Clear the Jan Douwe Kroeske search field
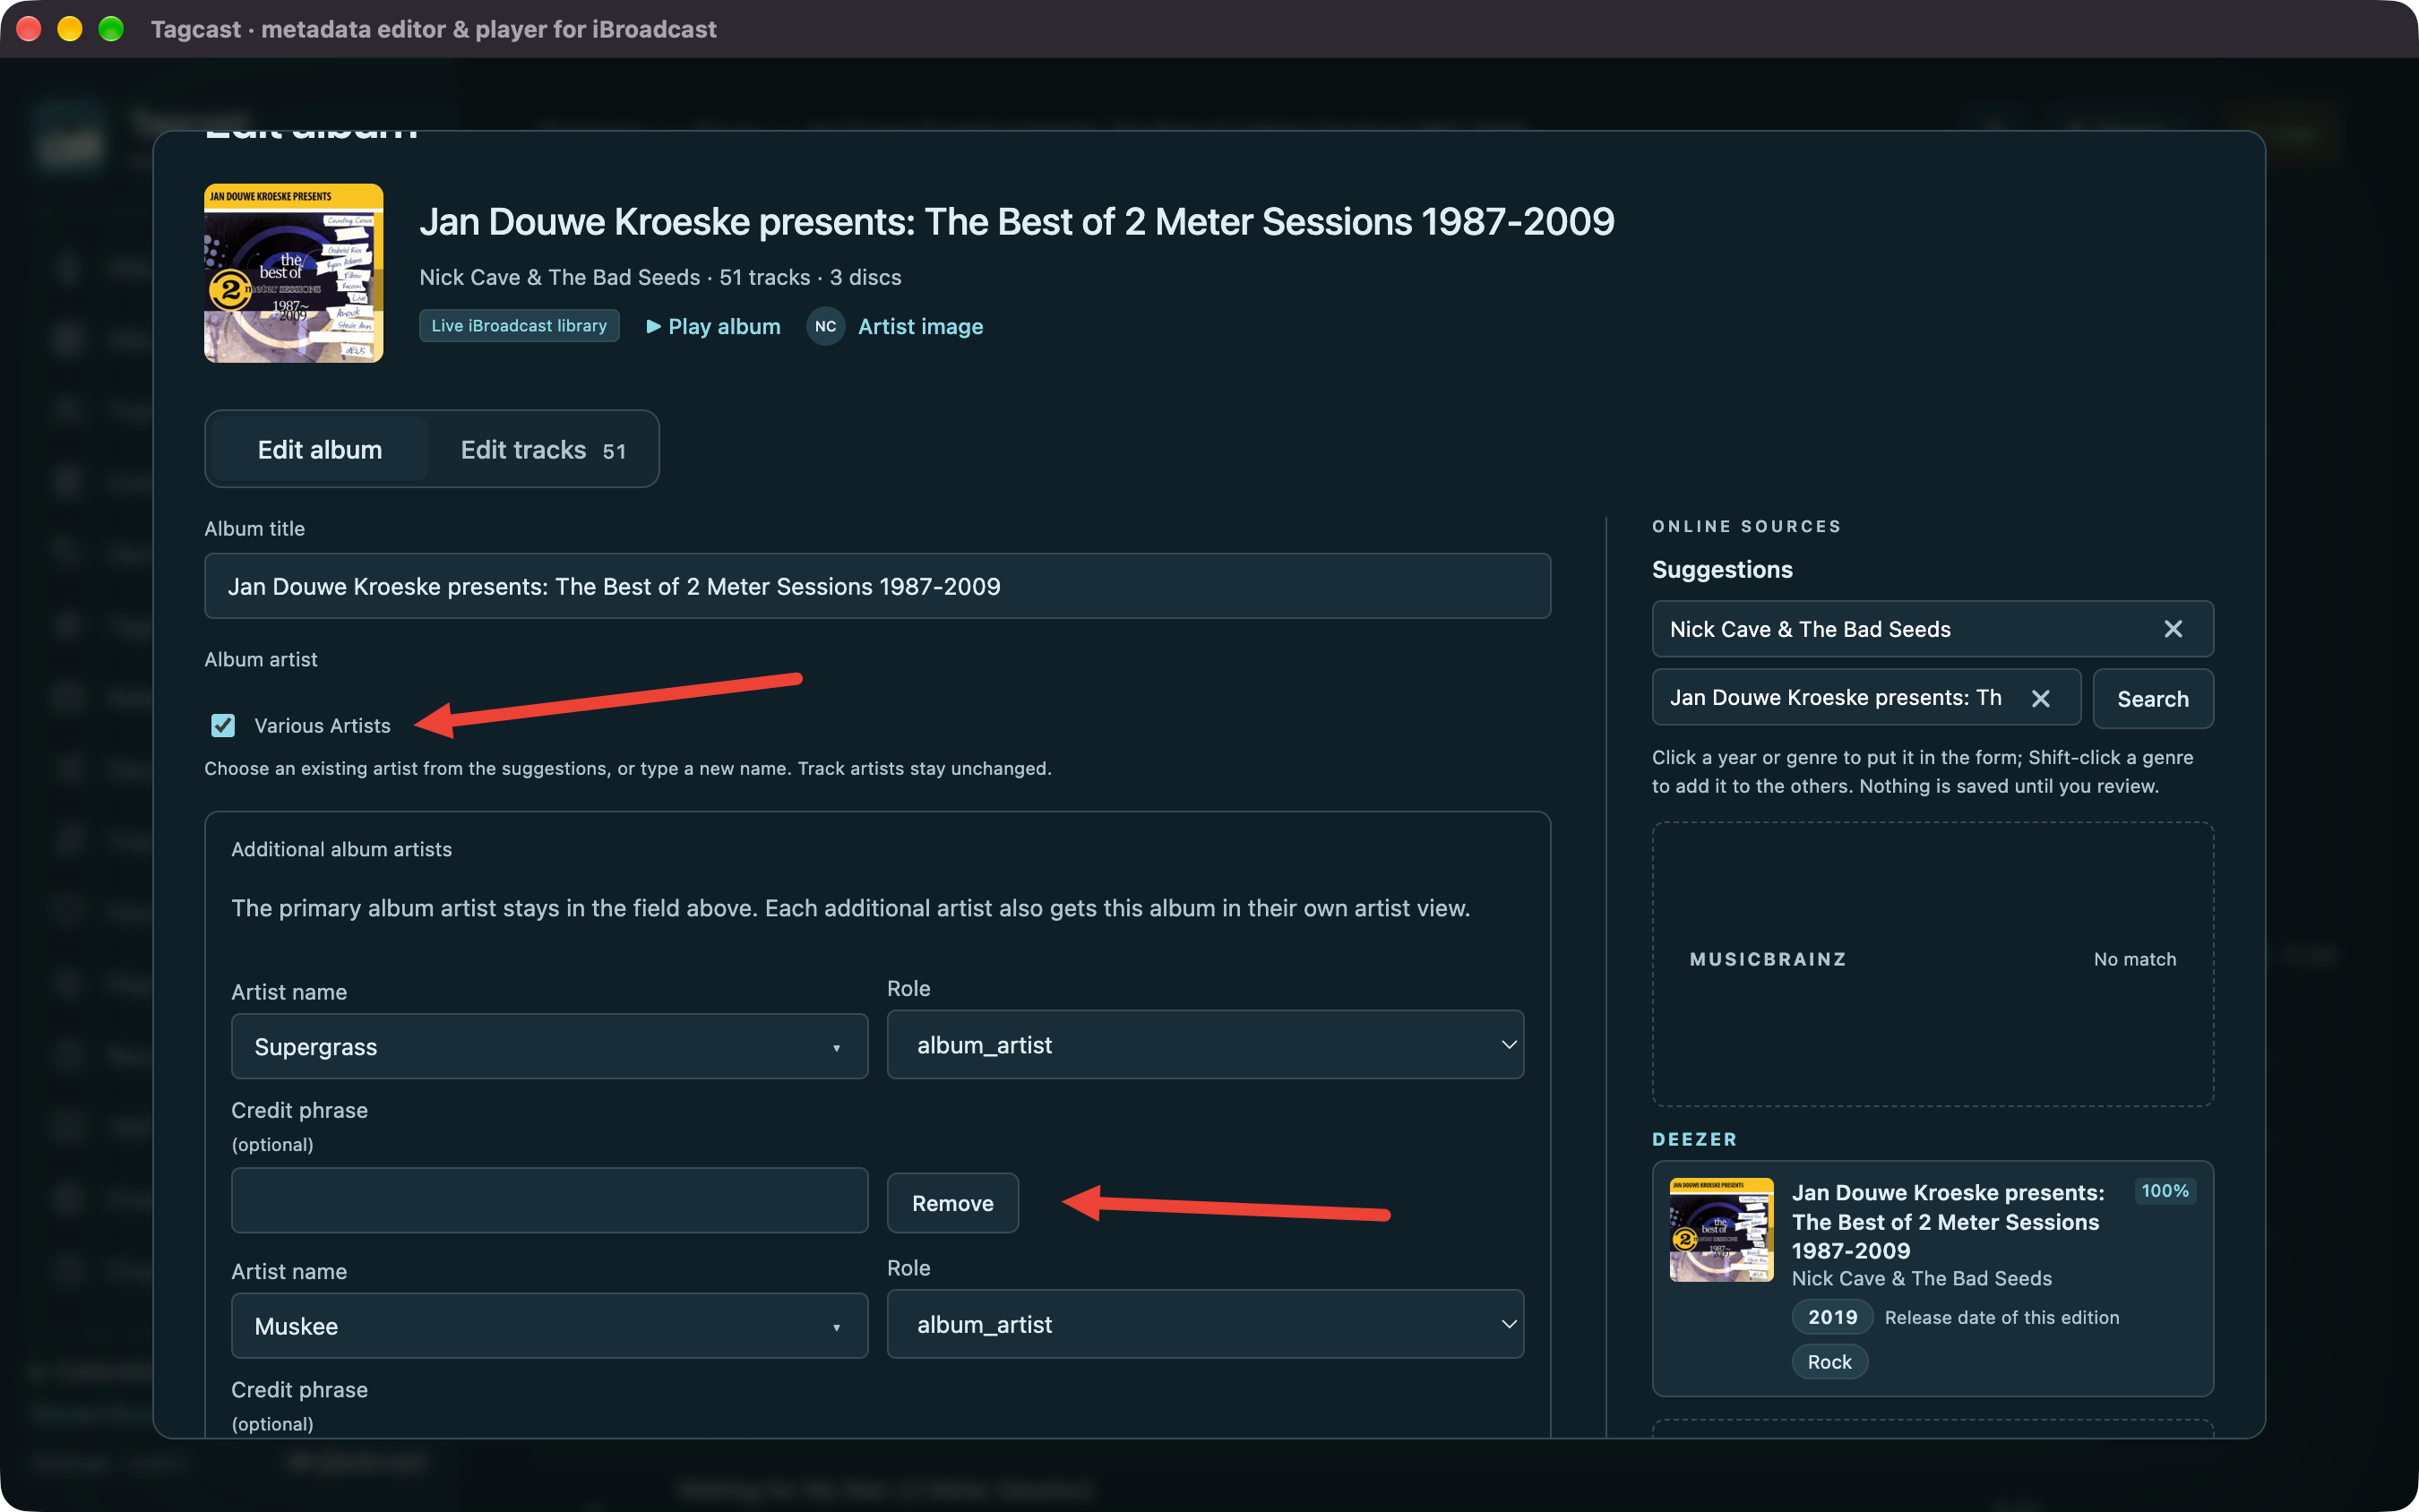This screenshot has width=2419, height=1512. pyautogui.click(x=2040, y=698)
